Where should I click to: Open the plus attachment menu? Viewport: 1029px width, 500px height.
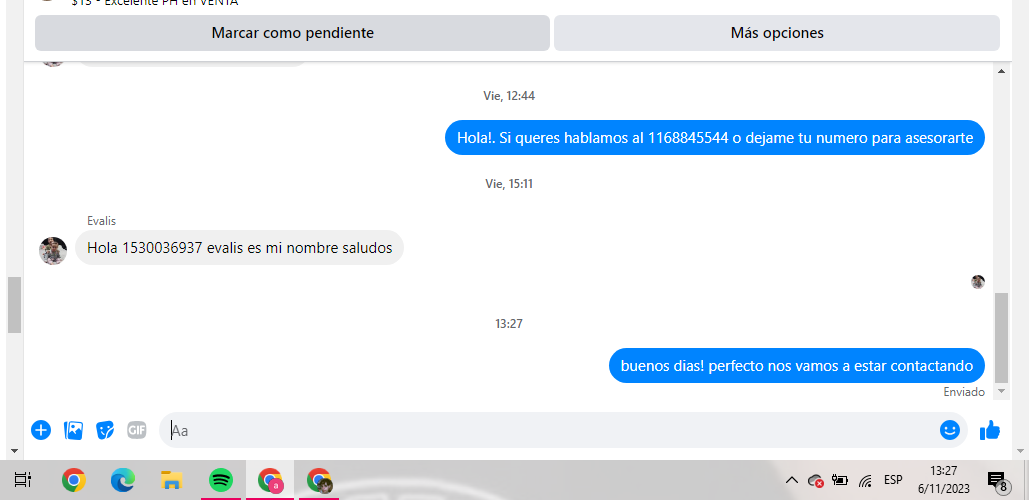pos(41,430)
